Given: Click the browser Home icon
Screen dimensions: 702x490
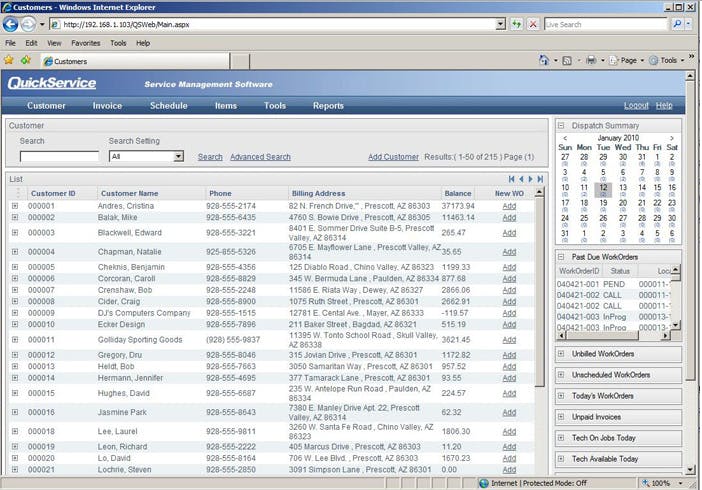Looking at the screenshot, I should (x=544, y=61).
